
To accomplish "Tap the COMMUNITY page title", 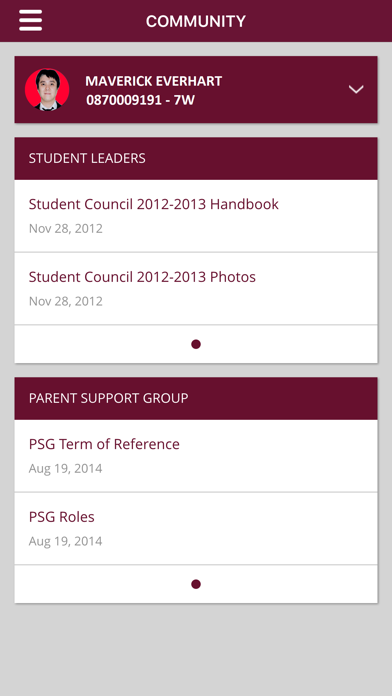I will coord(196,21).
